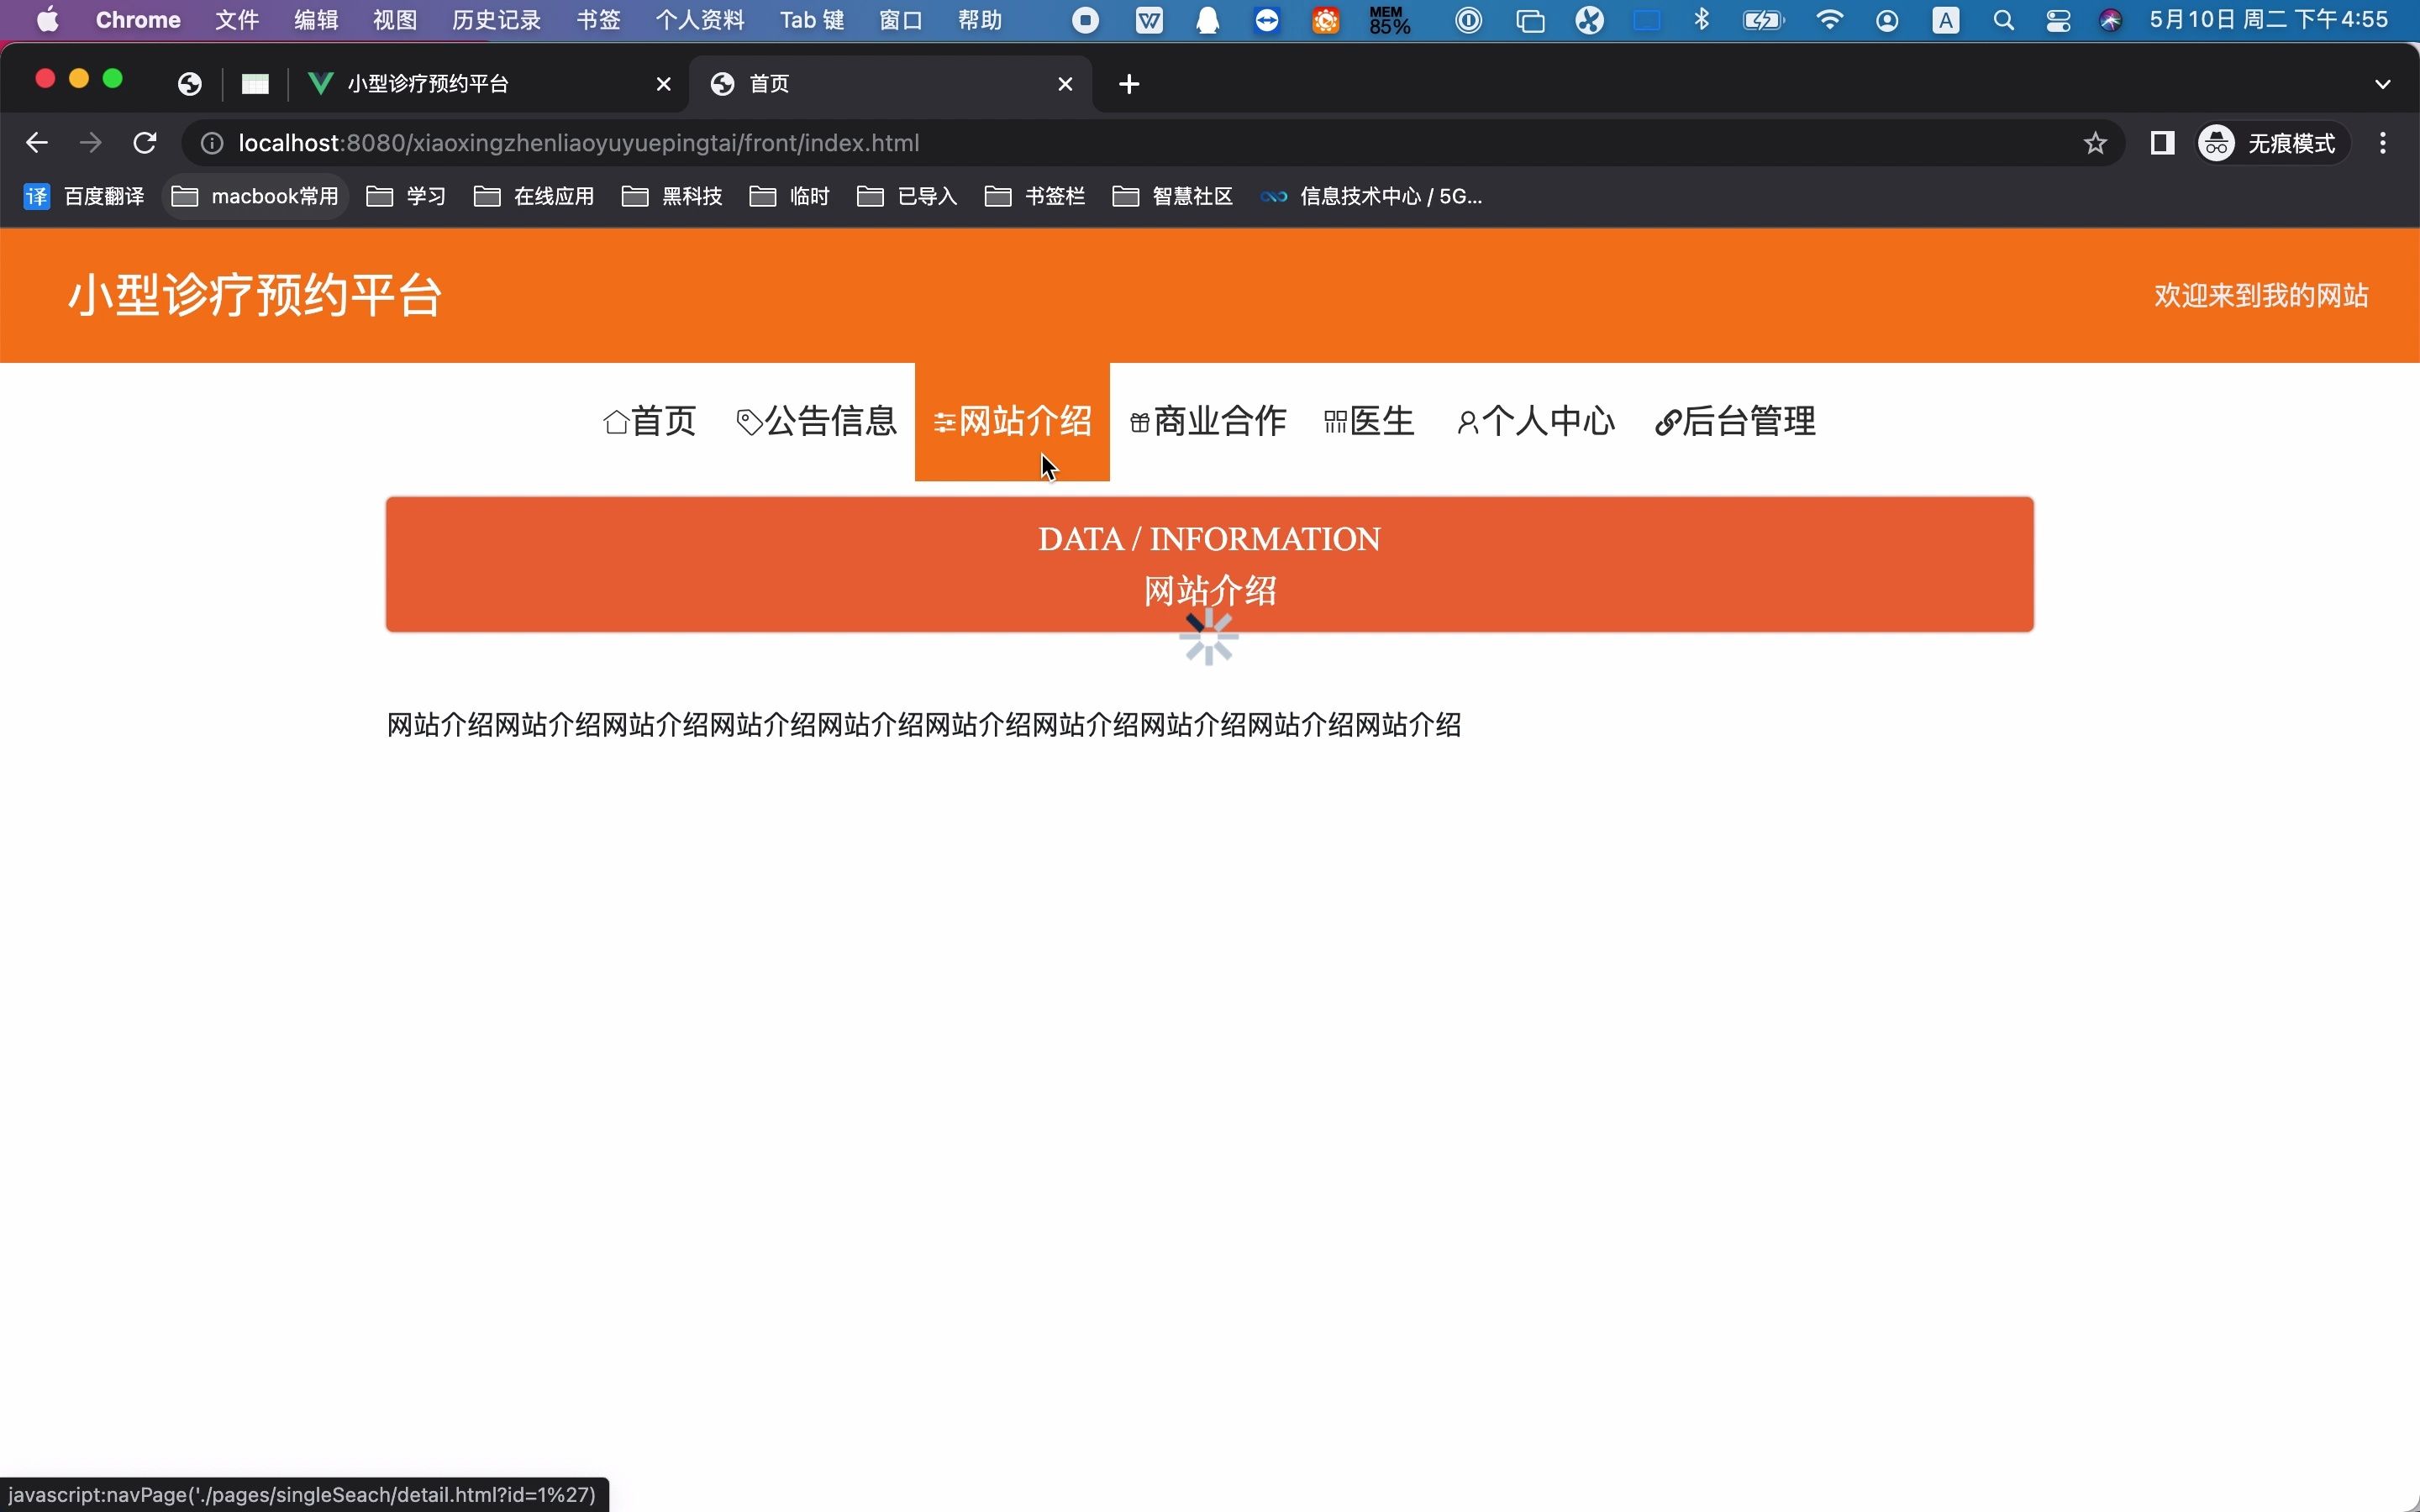2420x1512 pixels.
Task: Open the 视图 menu
Action: [x=395, y=20]
